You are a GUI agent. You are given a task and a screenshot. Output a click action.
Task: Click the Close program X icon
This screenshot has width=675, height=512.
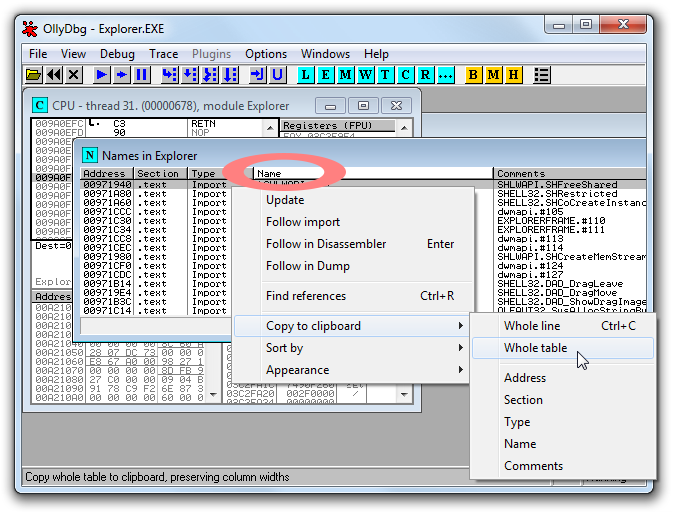pos(74,75)
